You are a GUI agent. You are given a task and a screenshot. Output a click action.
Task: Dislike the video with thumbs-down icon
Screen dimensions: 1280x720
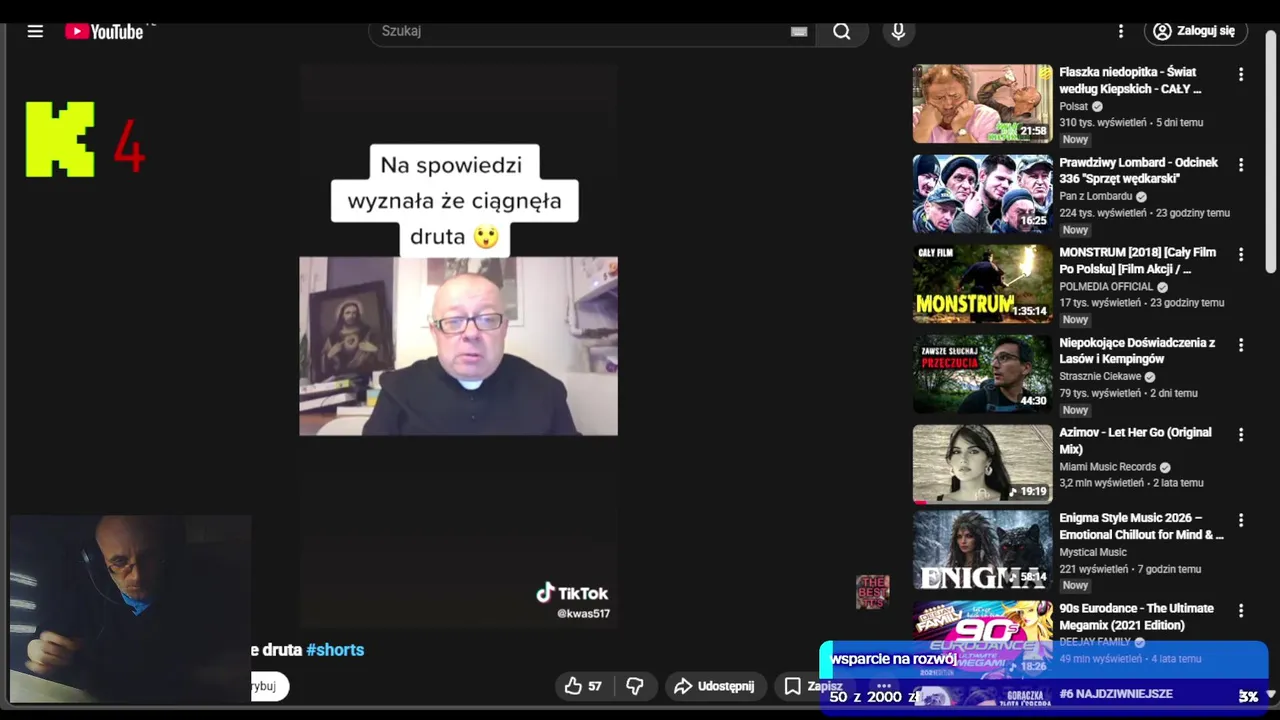pyautogui.click(x=634, y=686)
